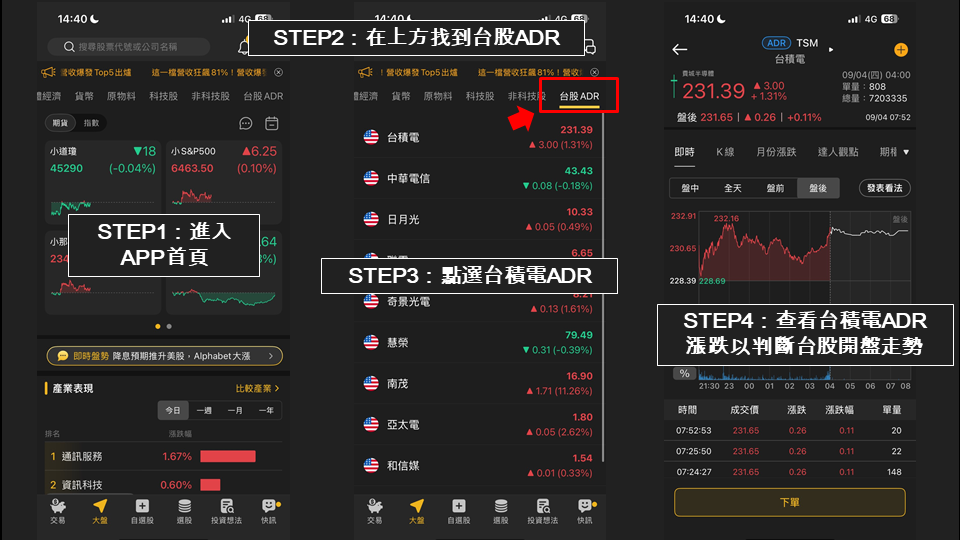Image resolution: width=960 pixels, height=540 pixels.
Task: Open the K線 tab
Action: [725, 152]
